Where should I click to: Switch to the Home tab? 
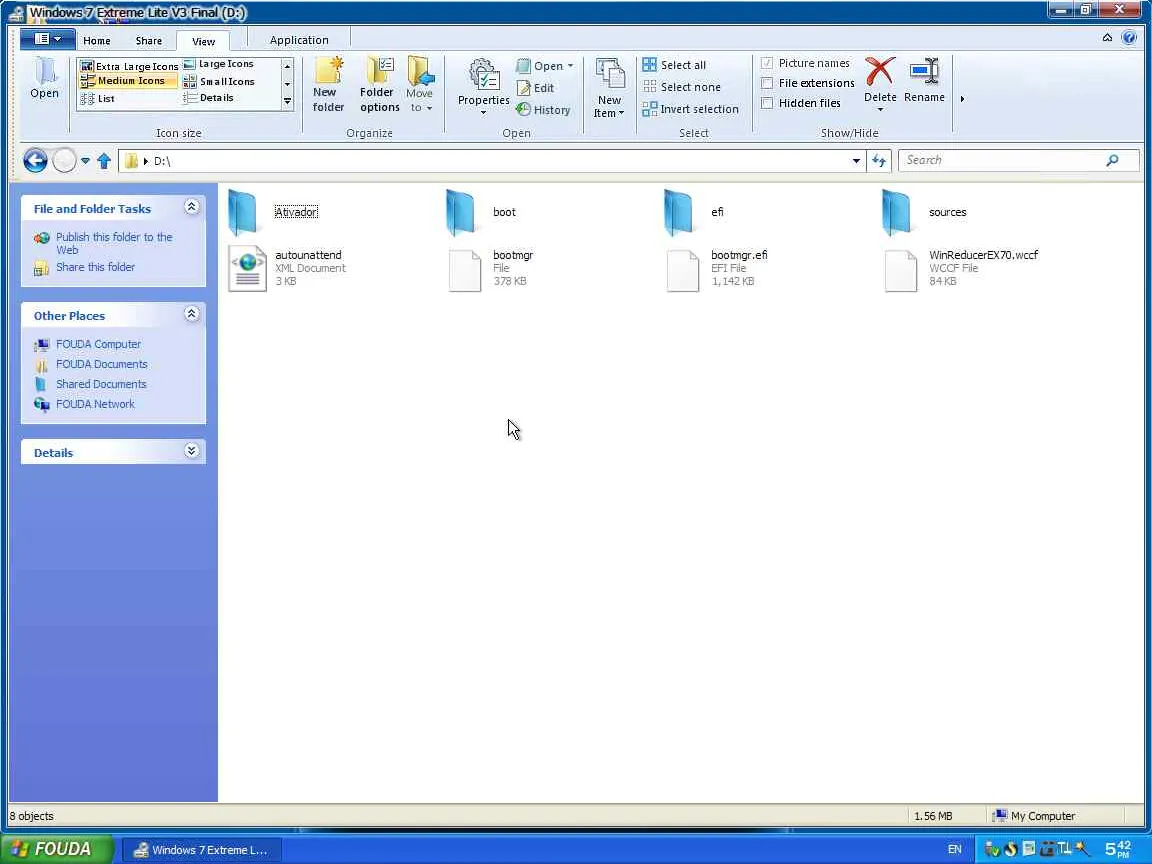coord(97,40)
